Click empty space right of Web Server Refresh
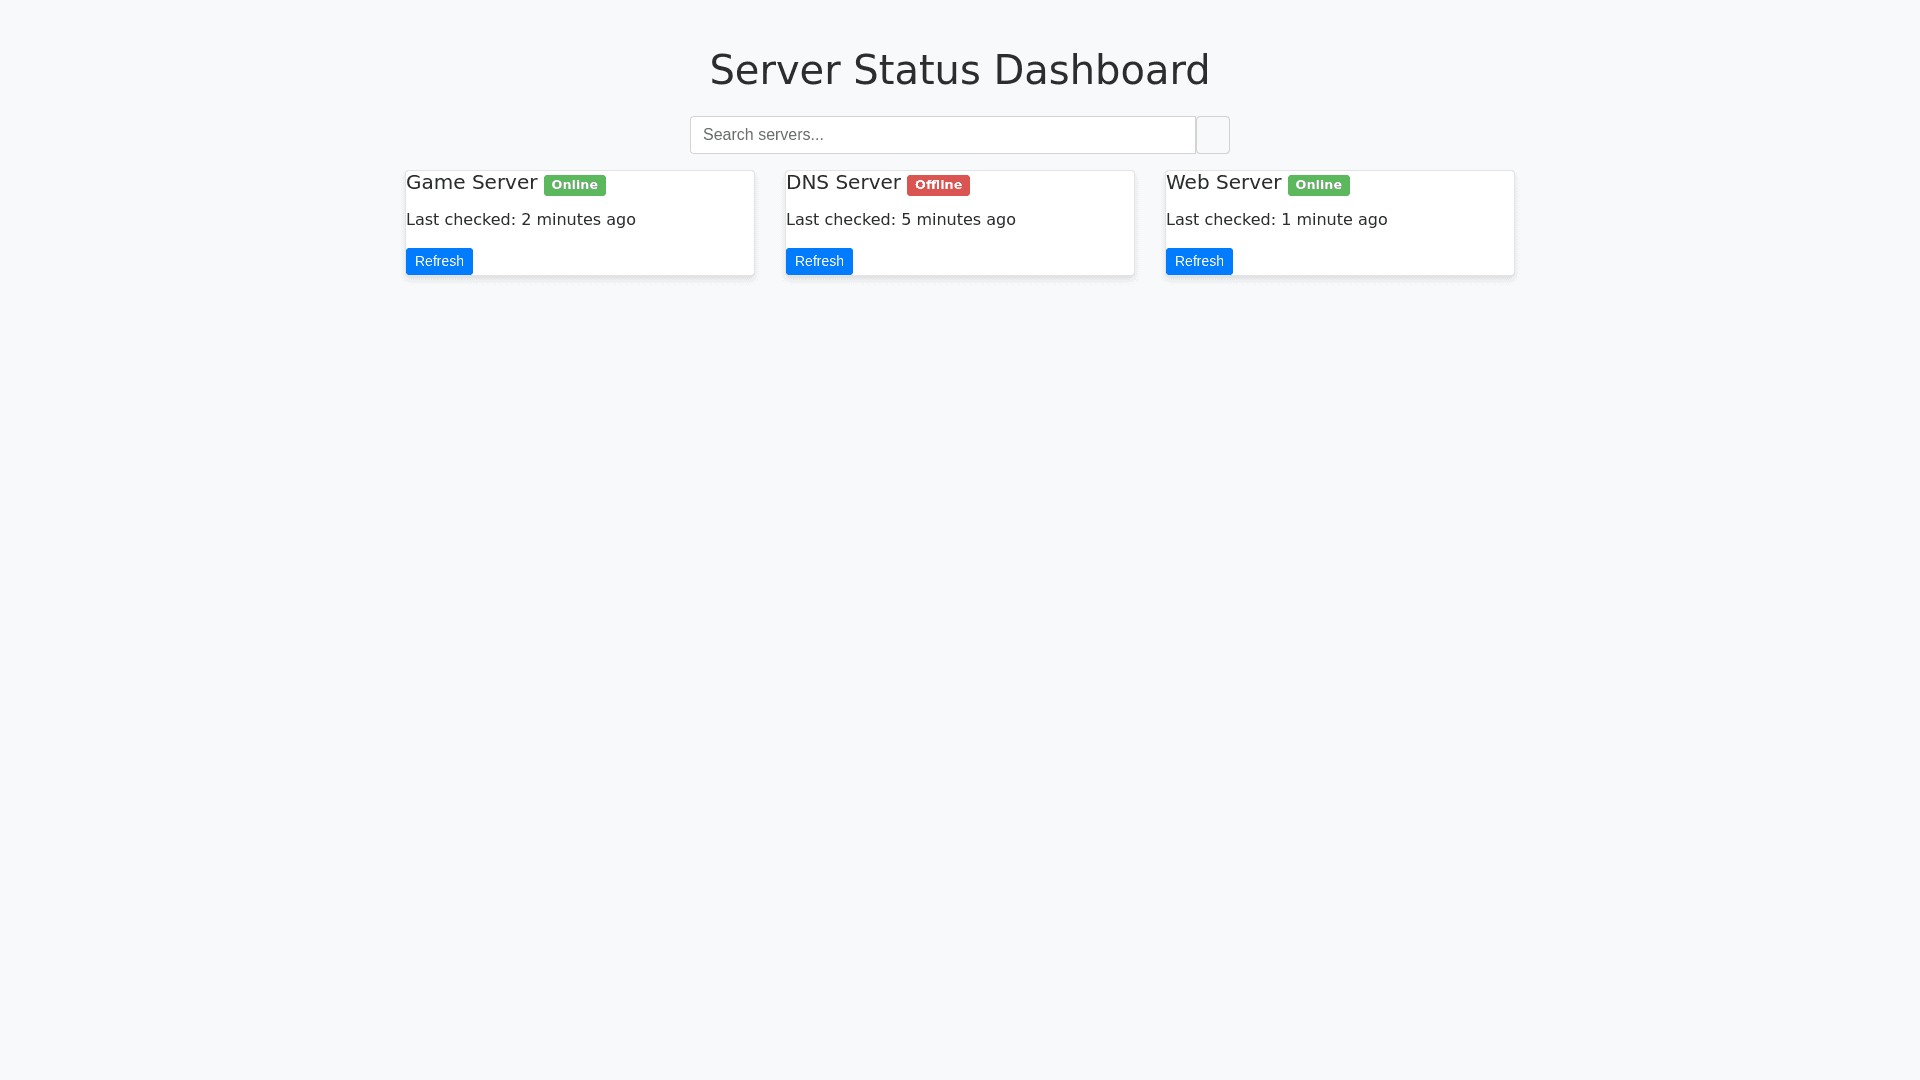This screenshot has width=1920, height=1080. click(1370, 261)
